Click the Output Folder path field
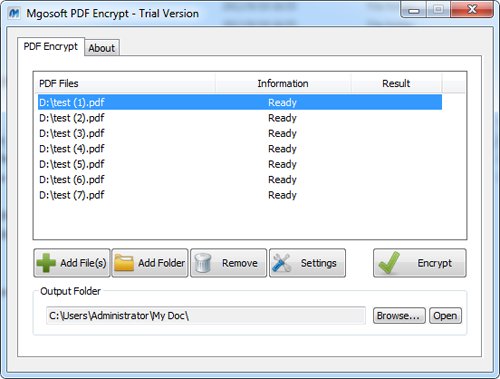This screenshot has height=379, width=500. (x=206, y=315)
